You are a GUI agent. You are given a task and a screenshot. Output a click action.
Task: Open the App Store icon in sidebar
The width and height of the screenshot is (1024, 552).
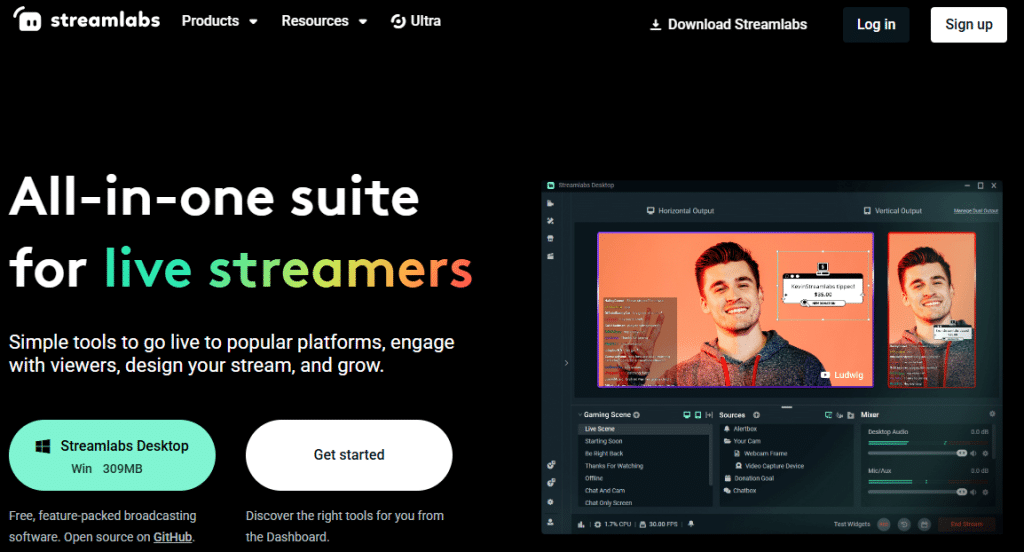pos(551,238)
